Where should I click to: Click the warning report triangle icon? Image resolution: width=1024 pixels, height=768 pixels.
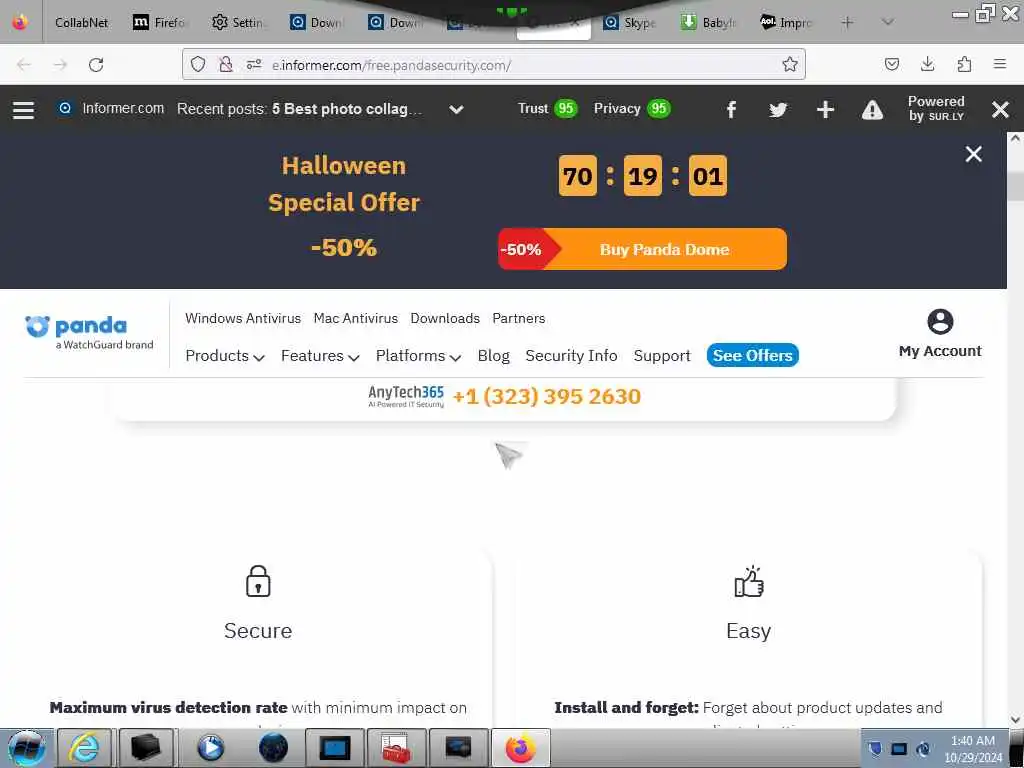coord(872,110)
